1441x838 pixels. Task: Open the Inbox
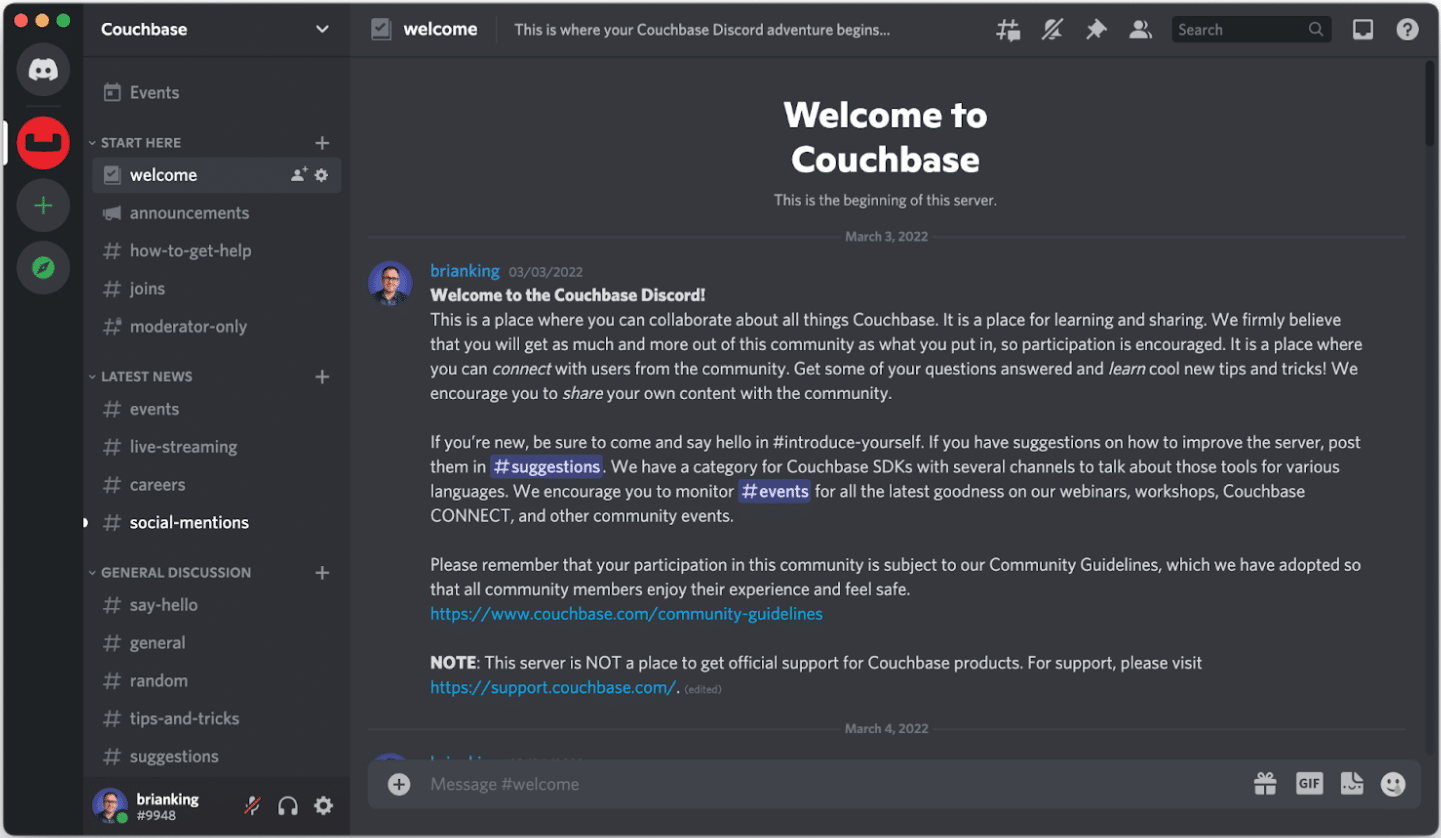coord(1362,29)
